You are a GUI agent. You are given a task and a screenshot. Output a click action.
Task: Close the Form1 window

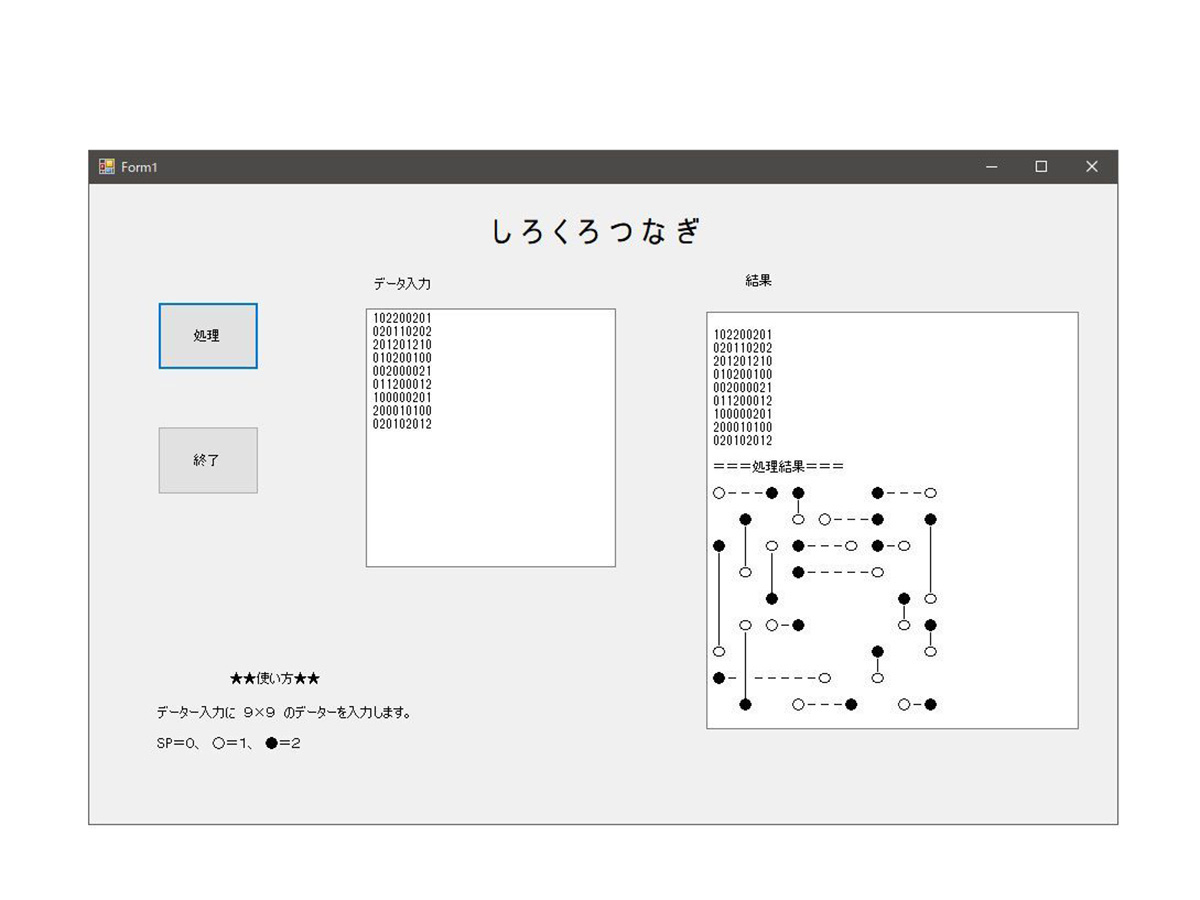point(1091,167)
